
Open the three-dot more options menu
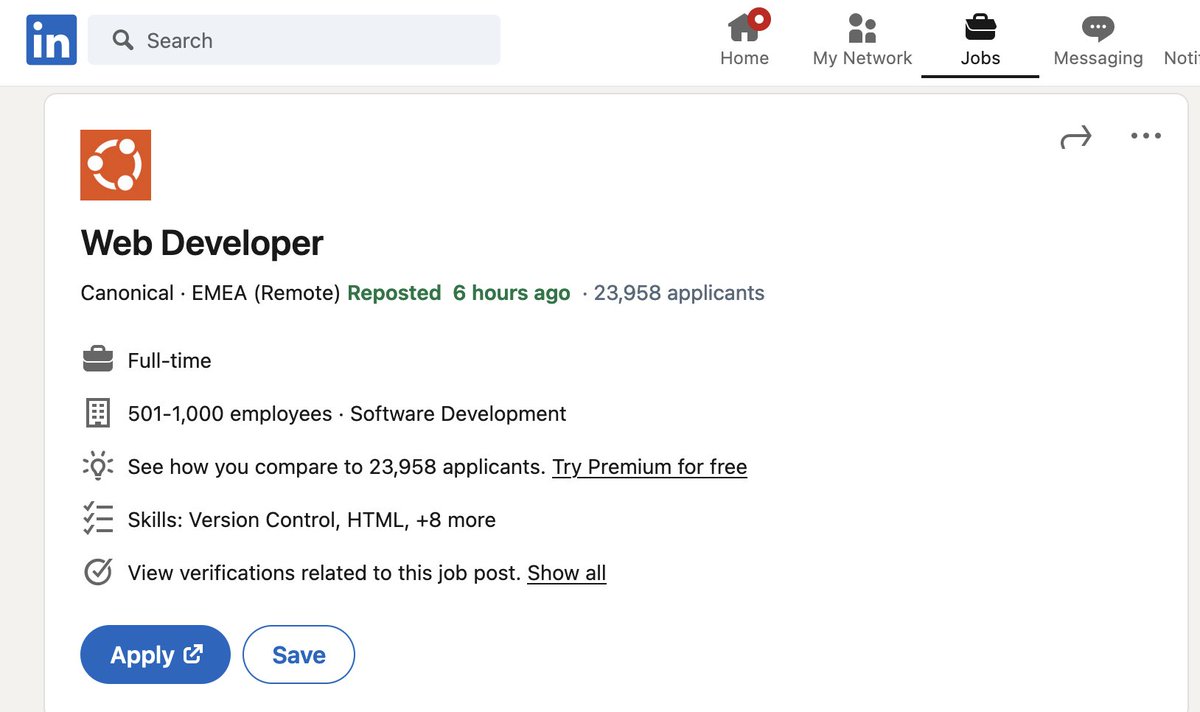1146,136
